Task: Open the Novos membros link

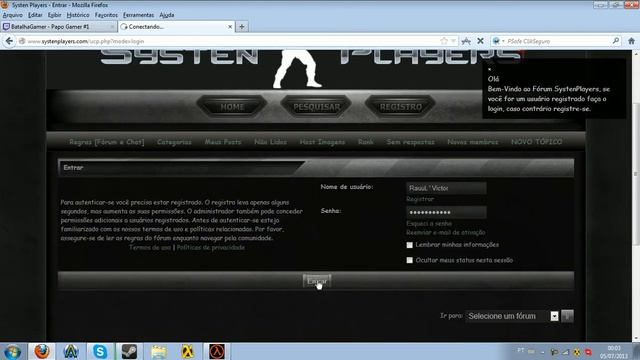Action: point(473,142)
